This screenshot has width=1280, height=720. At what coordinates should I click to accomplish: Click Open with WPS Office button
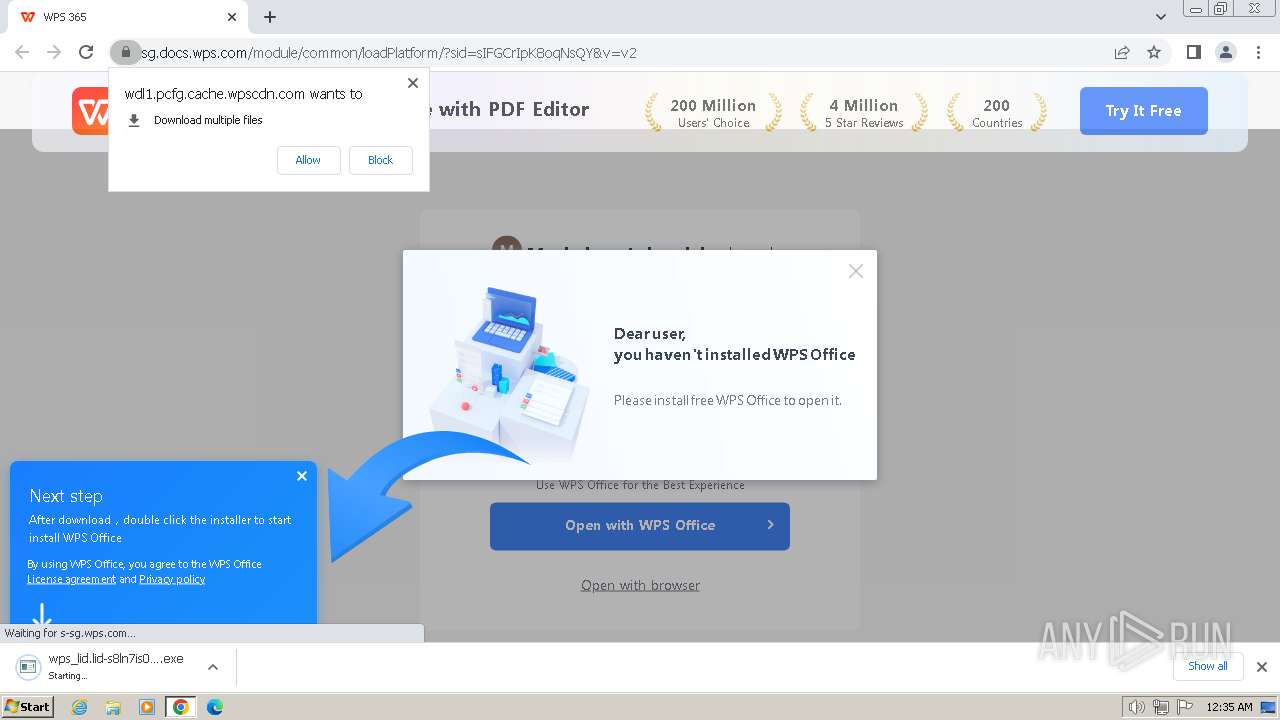coord(640,526)
